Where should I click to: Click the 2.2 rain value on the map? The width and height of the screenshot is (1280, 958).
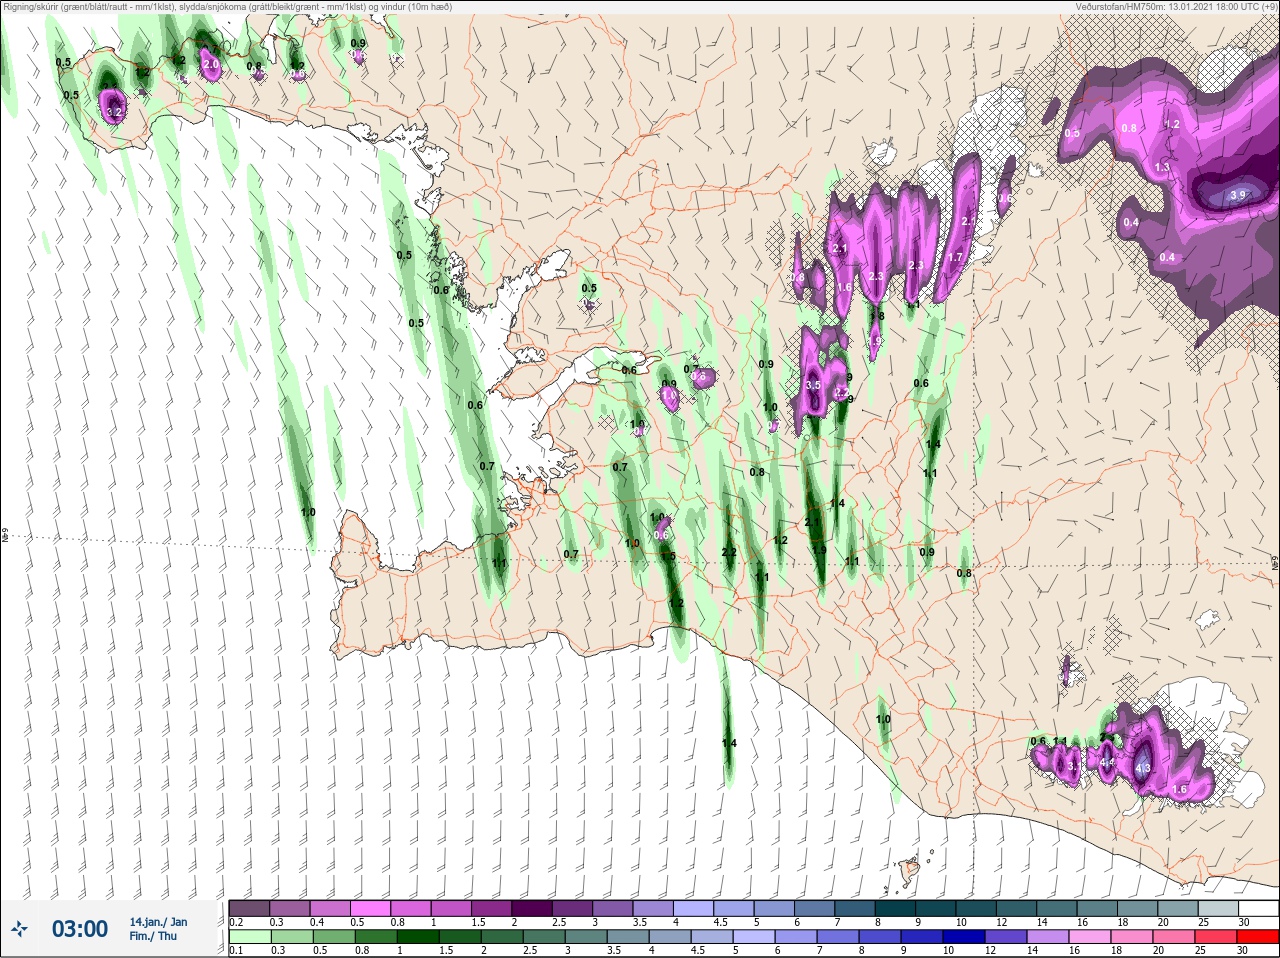pyautogui.click(x=729, y=552)
